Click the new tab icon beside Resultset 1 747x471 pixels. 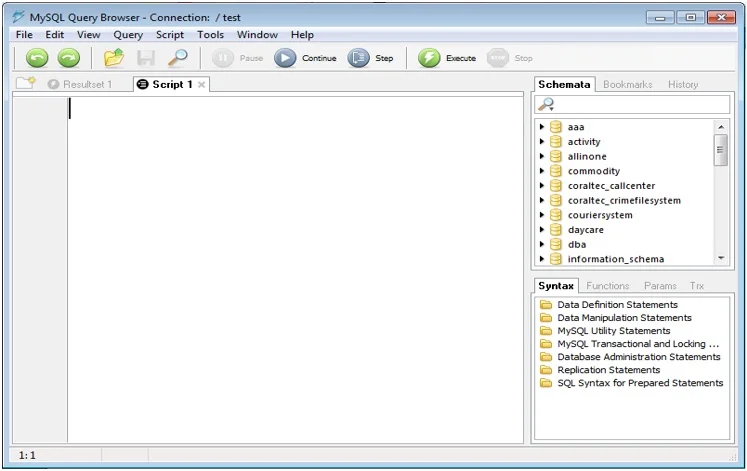(x=25, y=83)
